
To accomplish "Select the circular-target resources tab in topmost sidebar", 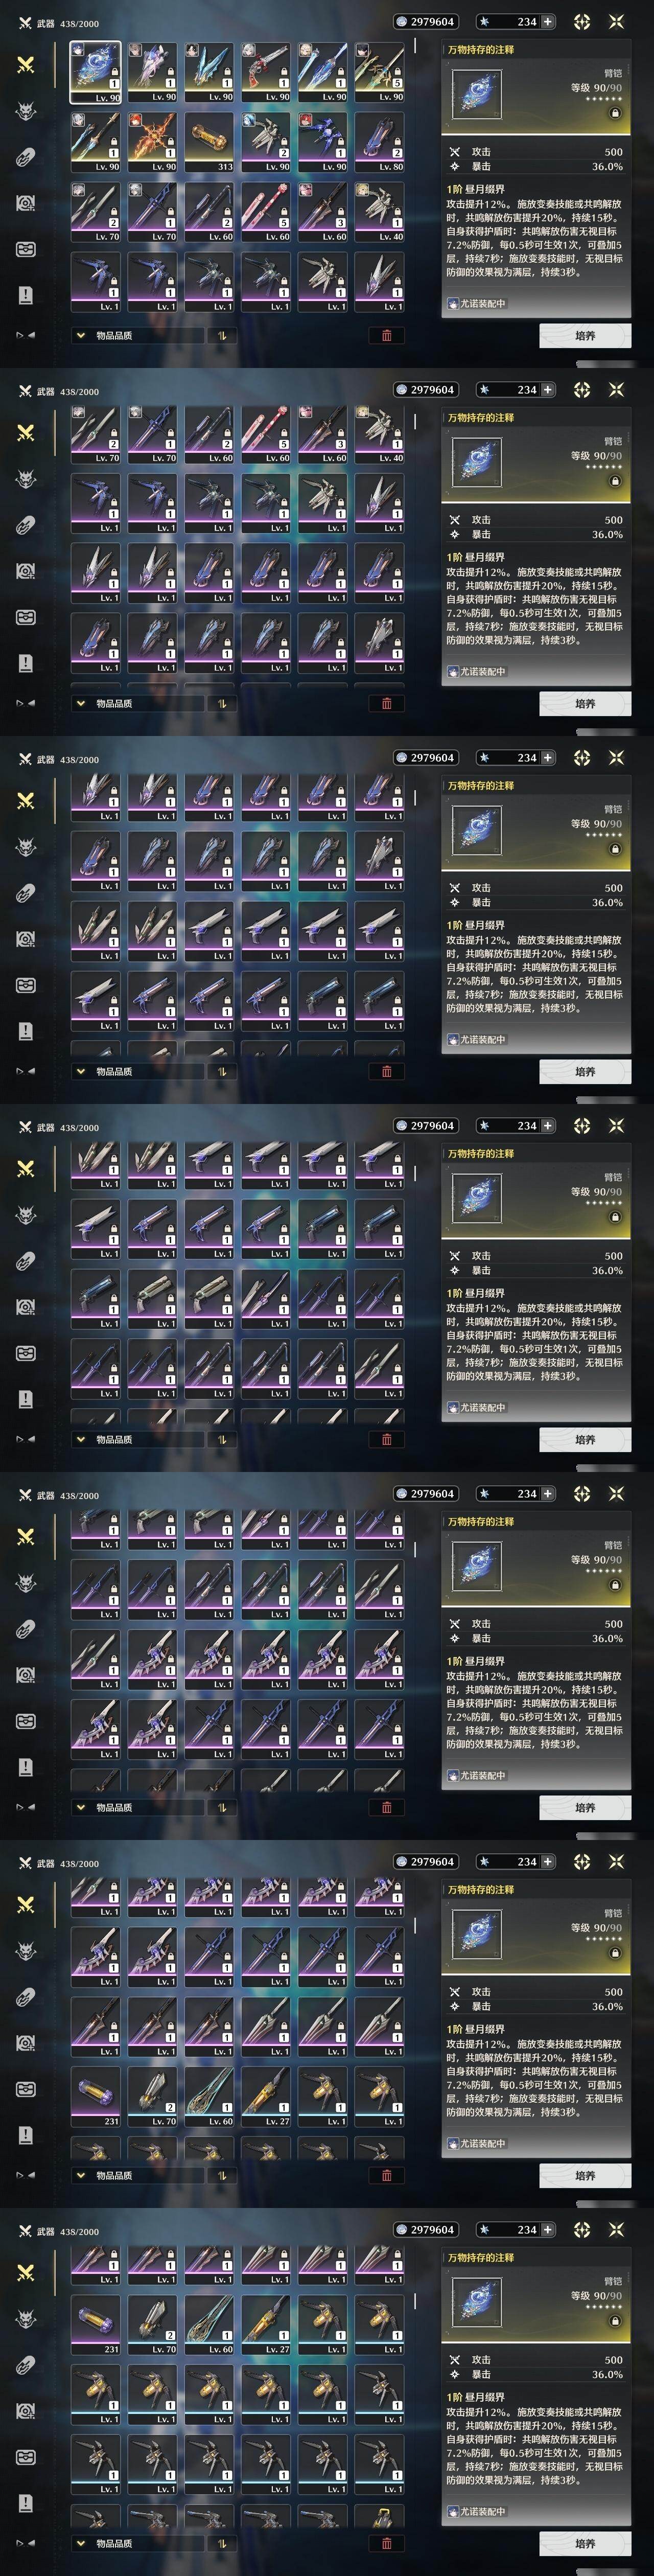I will coord(26,203).
